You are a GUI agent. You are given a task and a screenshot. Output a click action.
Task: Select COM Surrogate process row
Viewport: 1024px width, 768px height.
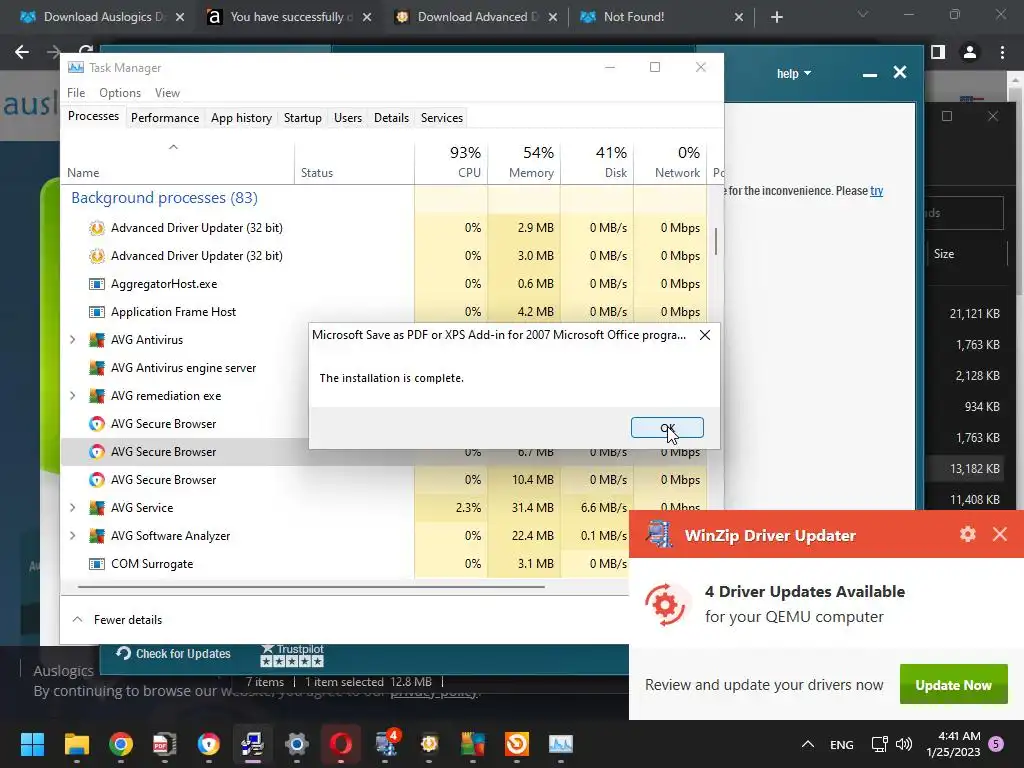(345, 564)
